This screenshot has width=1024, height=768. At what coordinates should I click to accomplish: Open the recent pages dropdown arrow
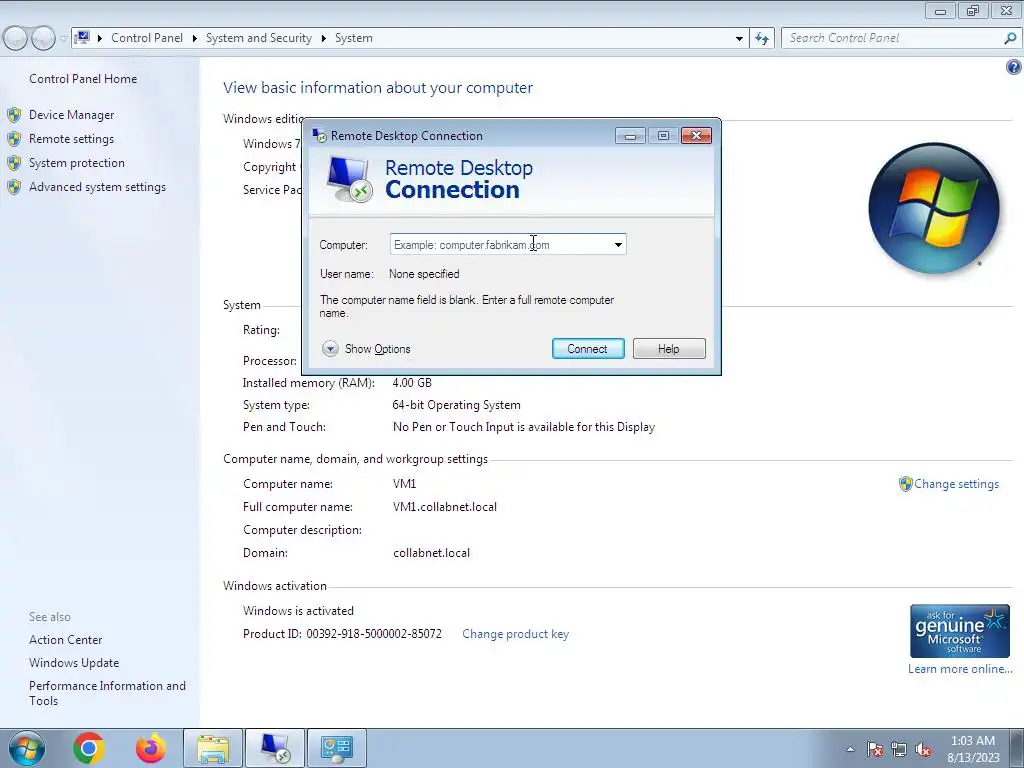click(63, 39)
